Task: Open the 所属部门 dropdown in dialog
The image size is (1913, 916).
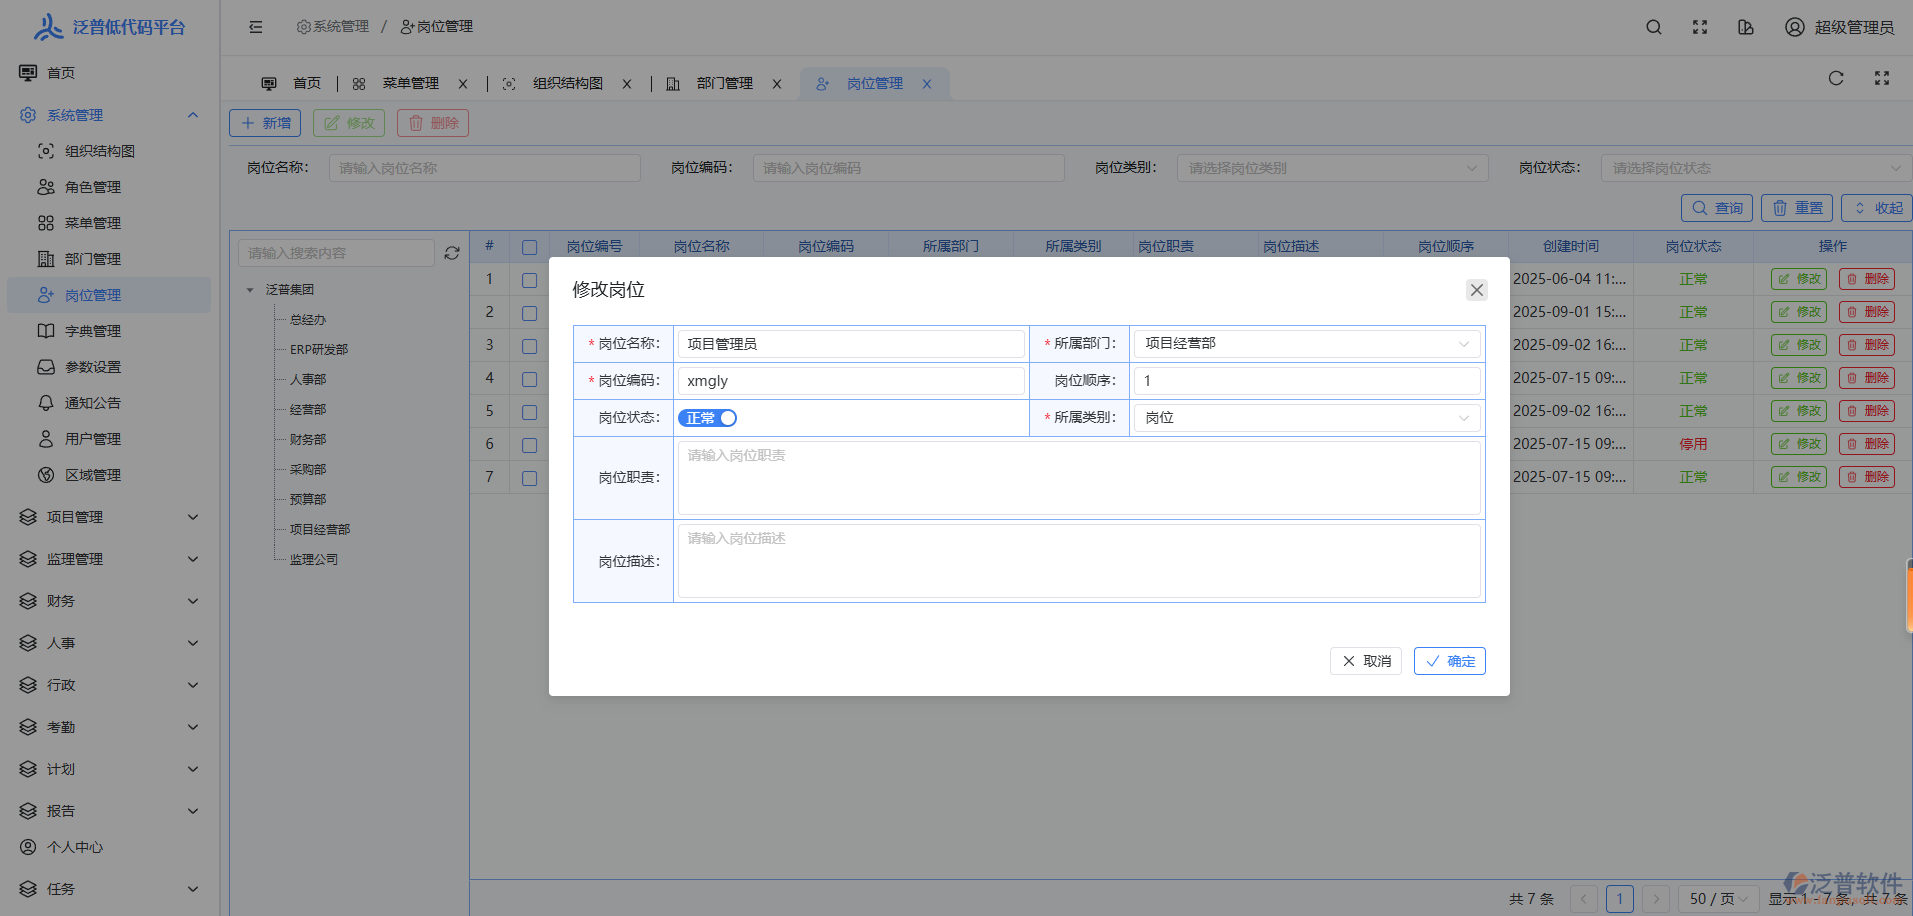Action: tap(1306, 344)
